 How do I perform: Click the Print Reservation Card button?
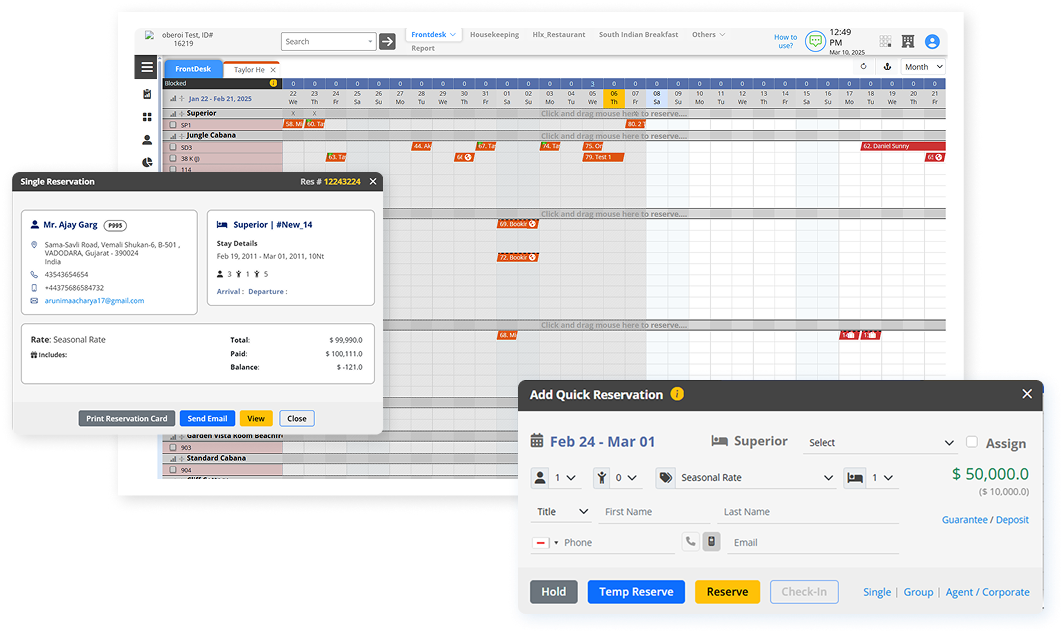127,419
